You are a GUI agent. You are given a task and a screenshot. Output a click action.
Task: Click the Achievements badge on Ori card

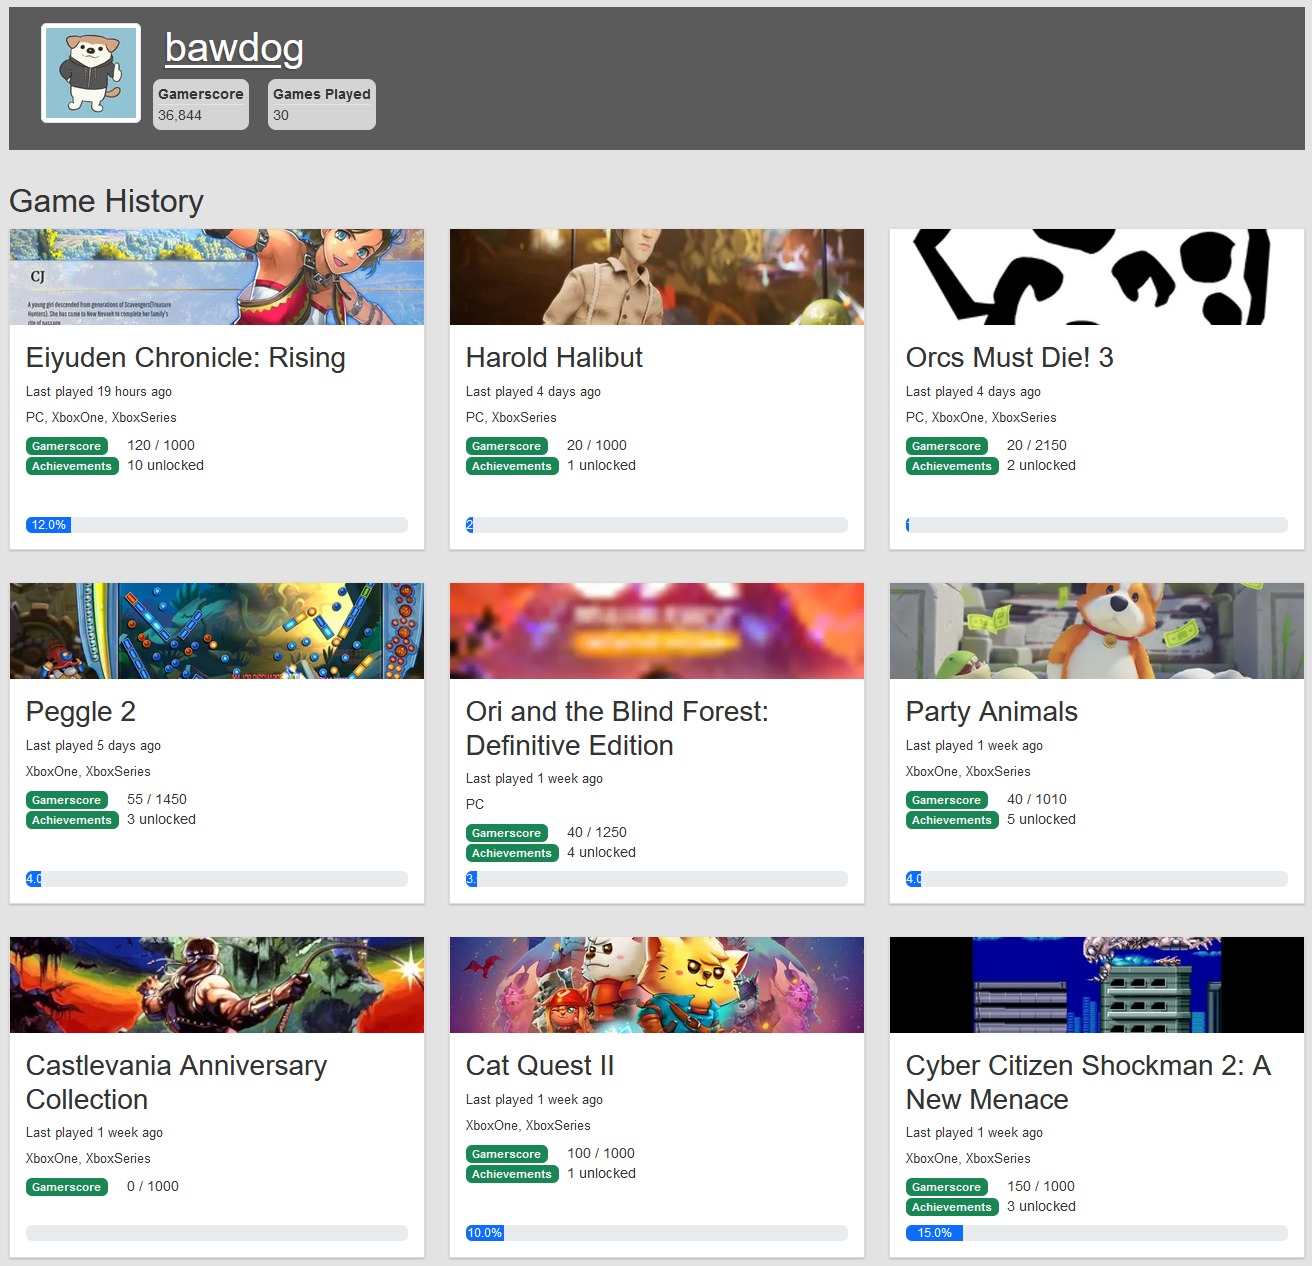pos(512,853)
